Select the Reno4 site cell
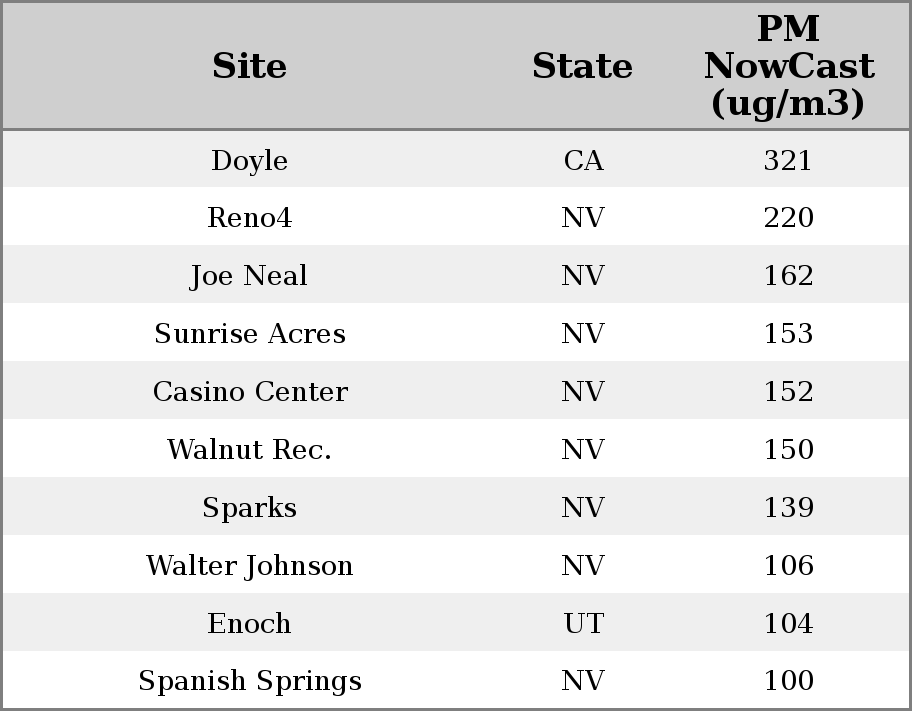 (249, 218)
